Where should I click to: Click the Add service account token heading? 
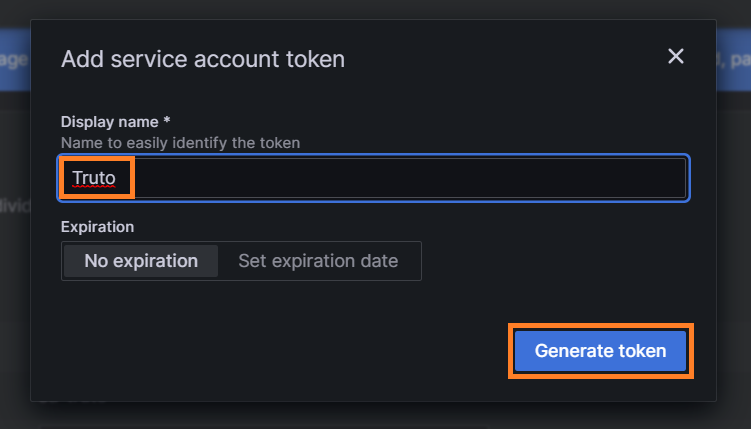[x=203, y=59]
